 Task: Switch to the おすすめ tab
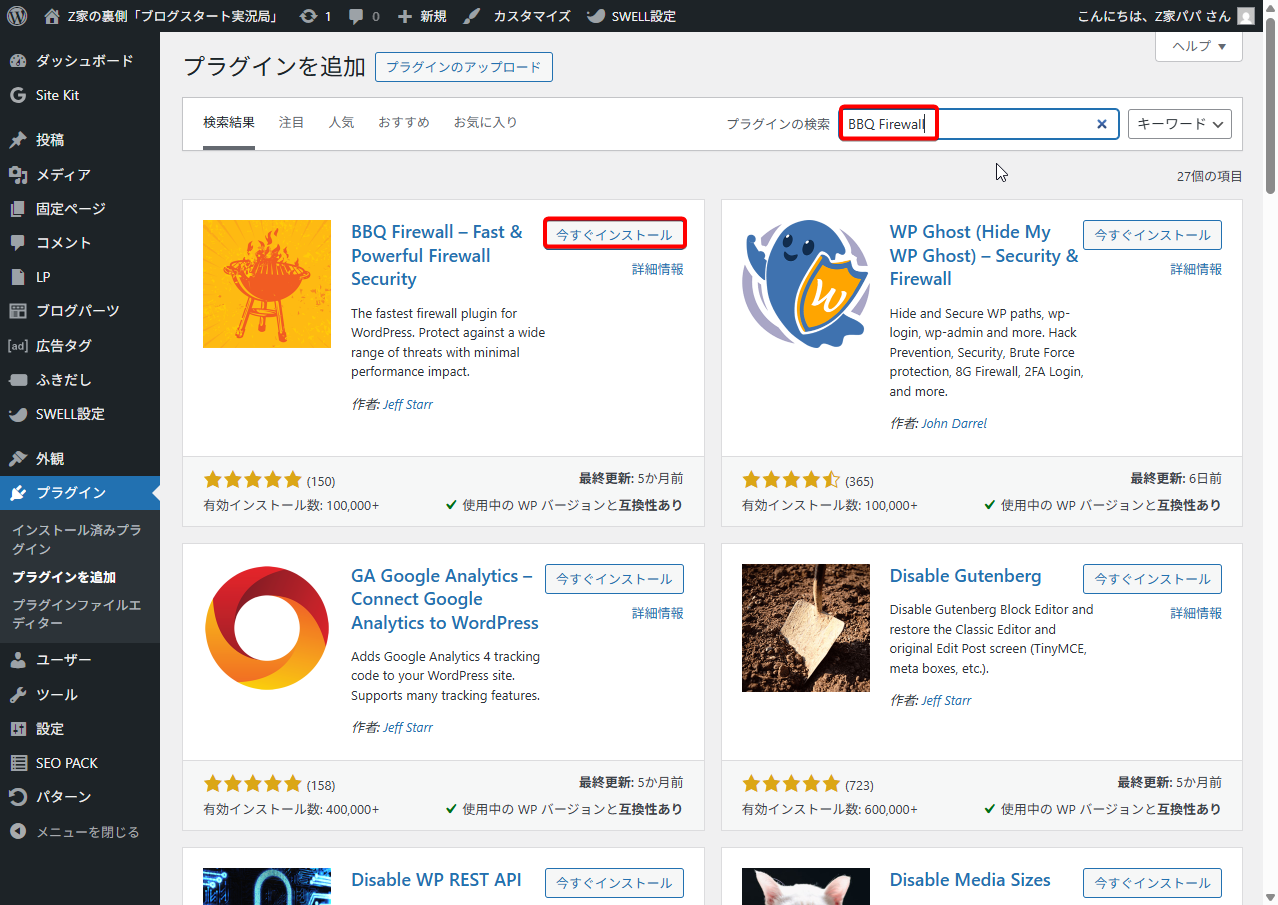click(x=404, y=123)
